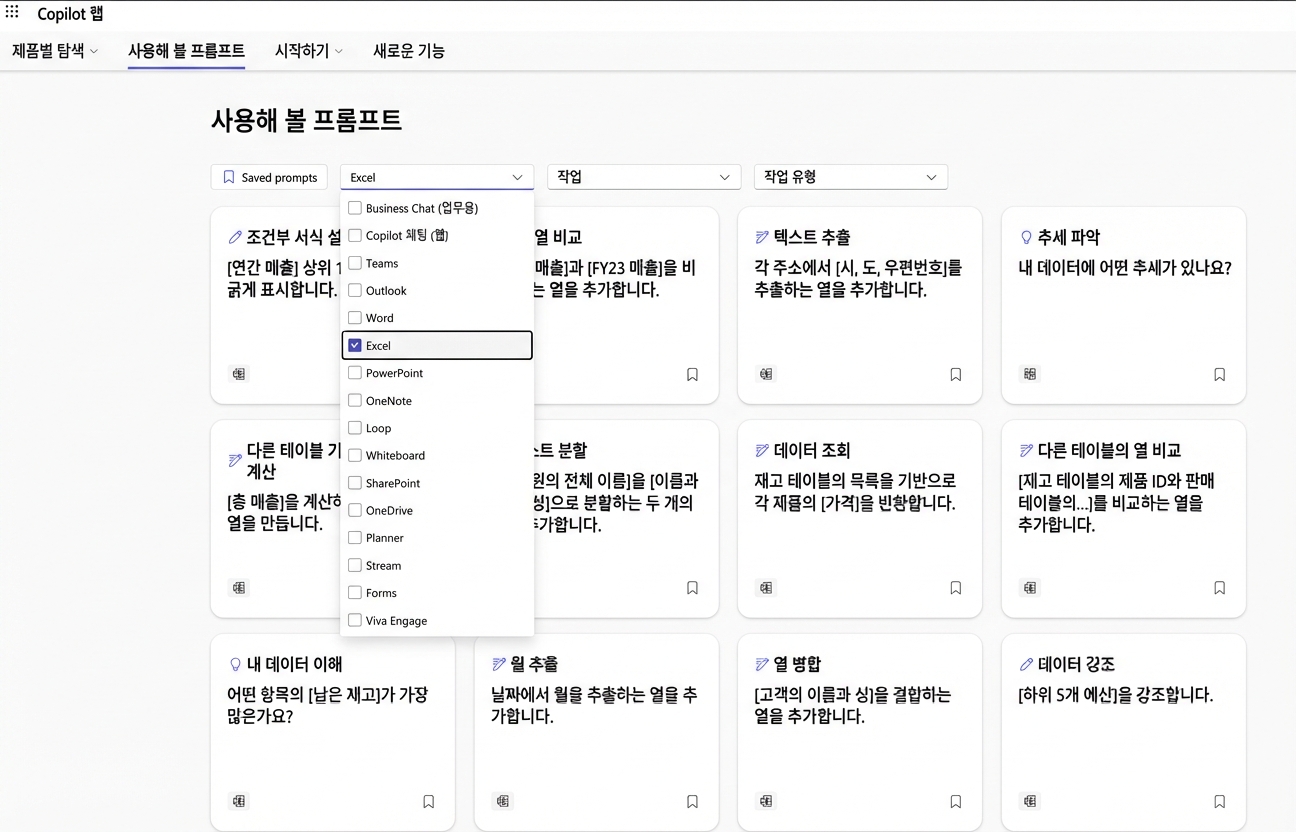1296x832 pixels.
Task: Click prompt text 날짜에서 월을 추출하는 열을 추가합니다
Action: coord(594,706)
